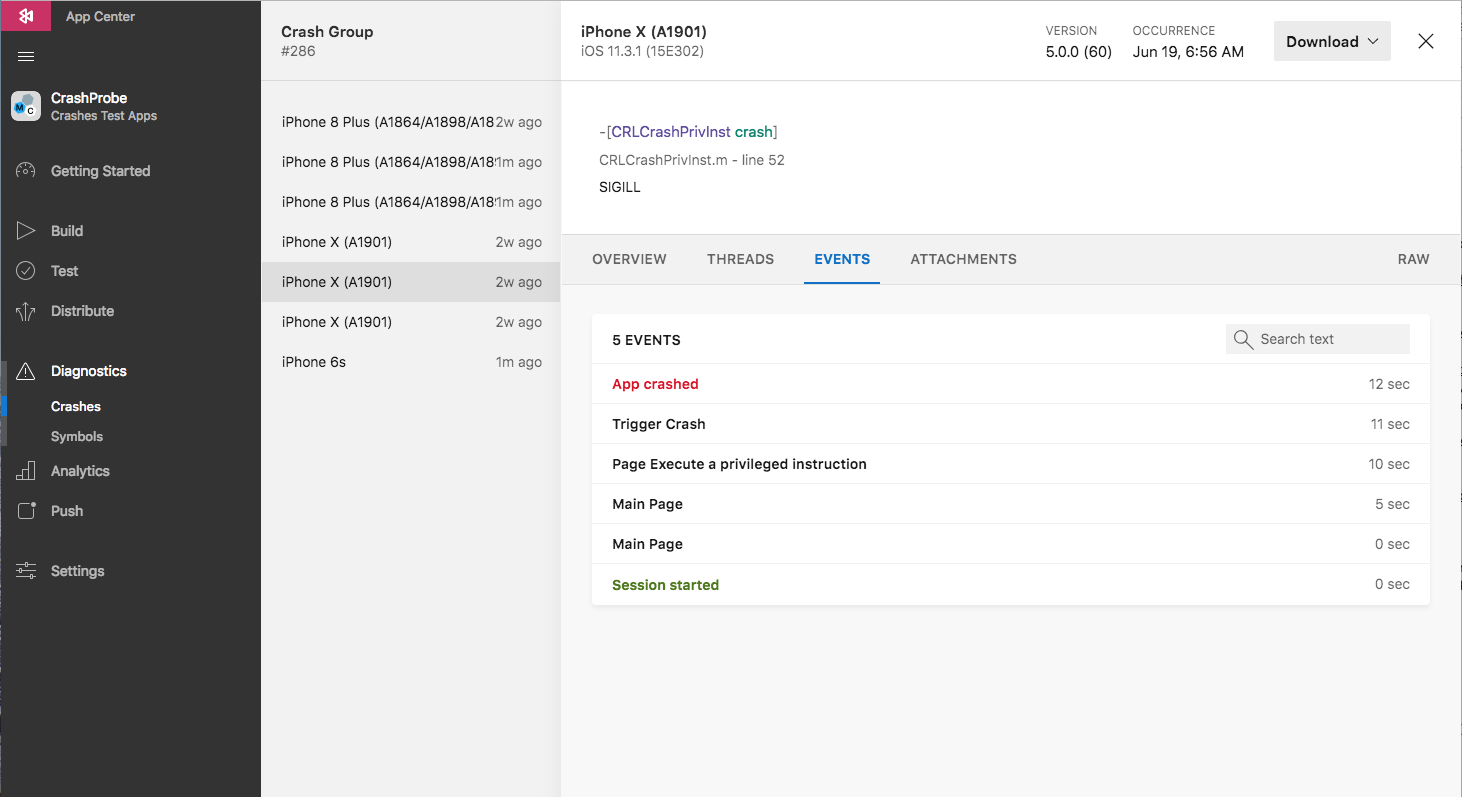Open the Attachments tab
This screenshot has width=1462, height=797.
click(x=962, y=259)
